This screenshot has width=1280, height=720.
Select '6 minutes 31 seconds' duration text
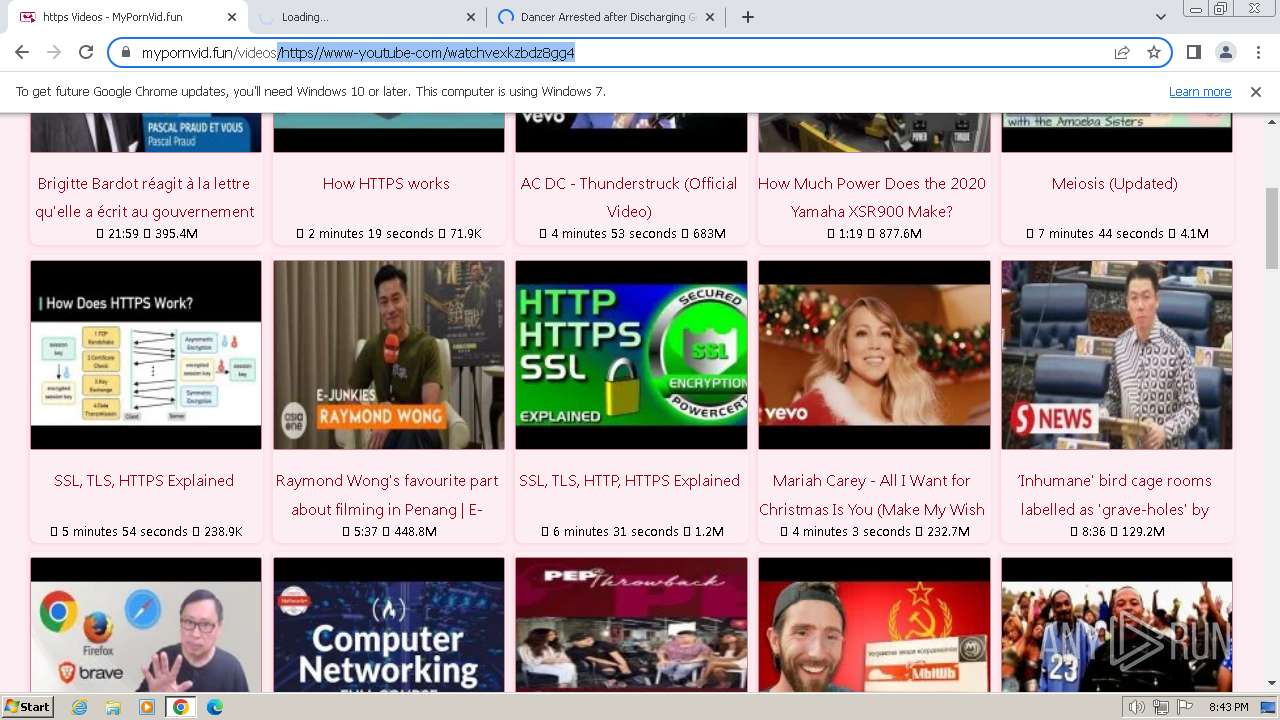(616, 532)
